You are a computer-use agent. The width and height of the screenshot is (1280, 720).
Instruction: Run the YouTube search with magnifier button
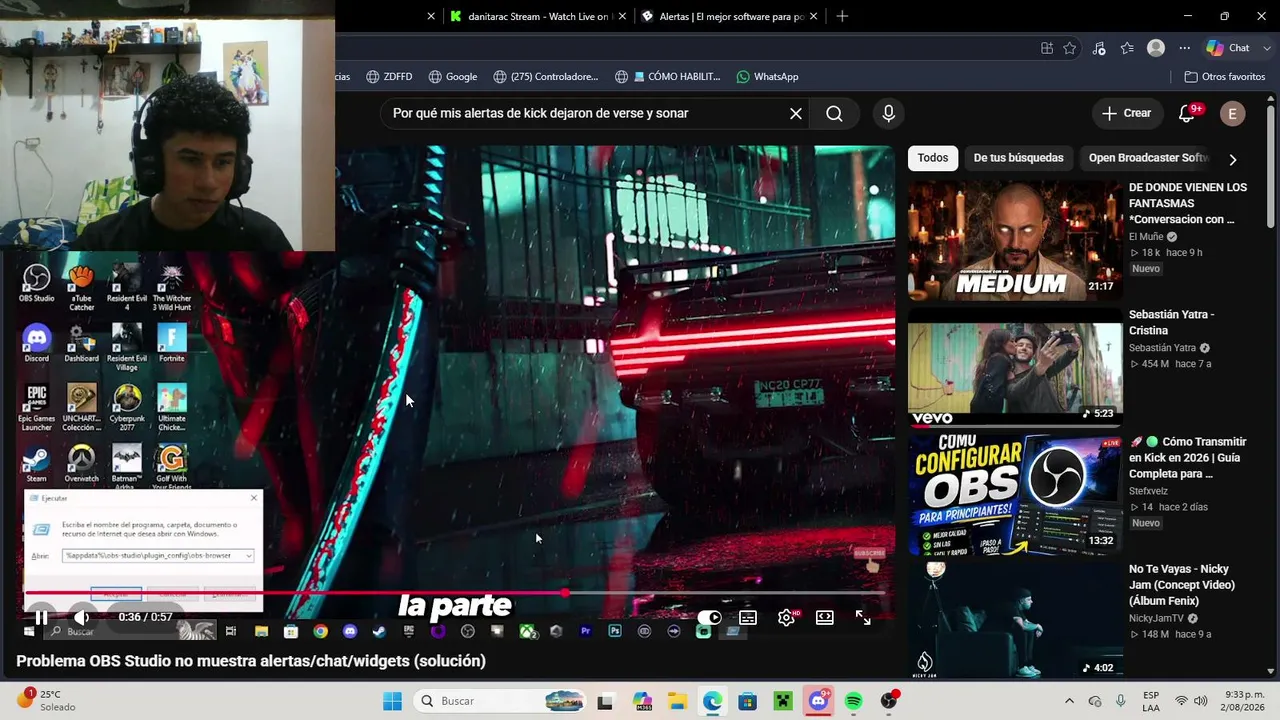pos(834,114)
